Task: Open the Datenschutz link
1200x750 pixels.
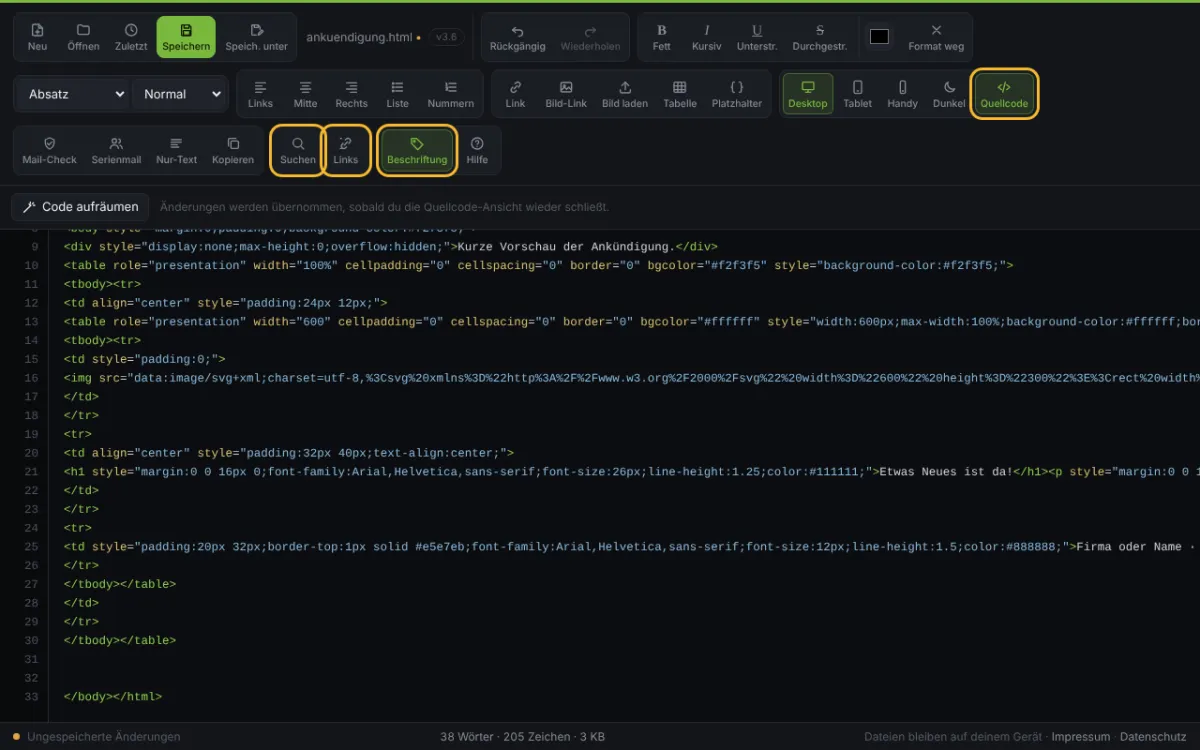Action: click(x=1154, y=737)
